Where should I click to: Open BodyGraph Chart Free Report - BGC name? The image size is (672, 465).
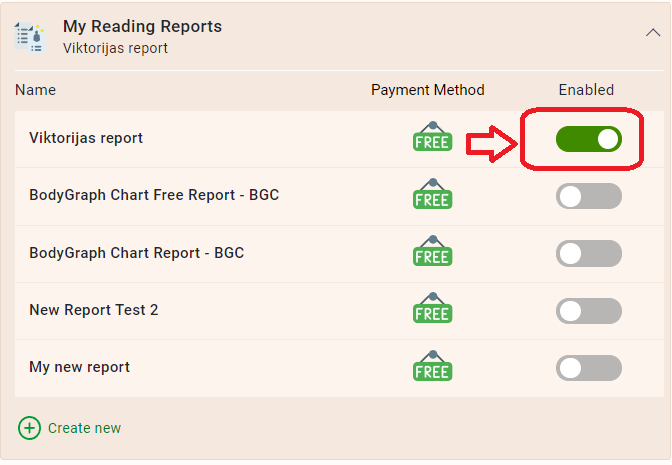(154, 195)
